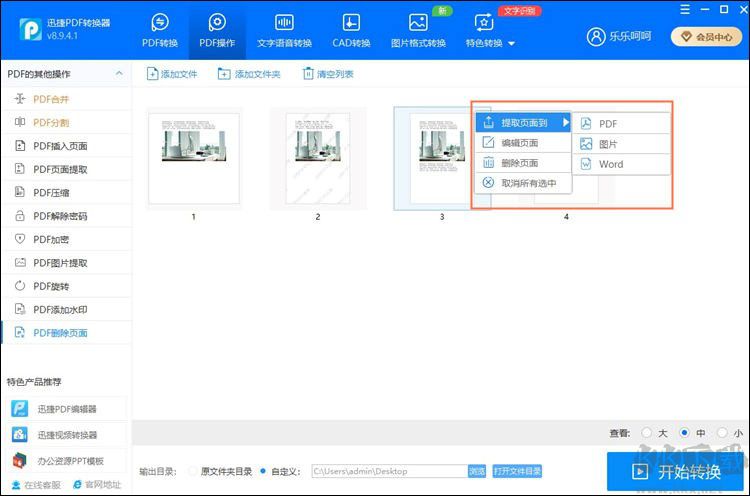Select page 1 thumbnail
The width and height of the screenshot is (750, 496).
point(193,155)
